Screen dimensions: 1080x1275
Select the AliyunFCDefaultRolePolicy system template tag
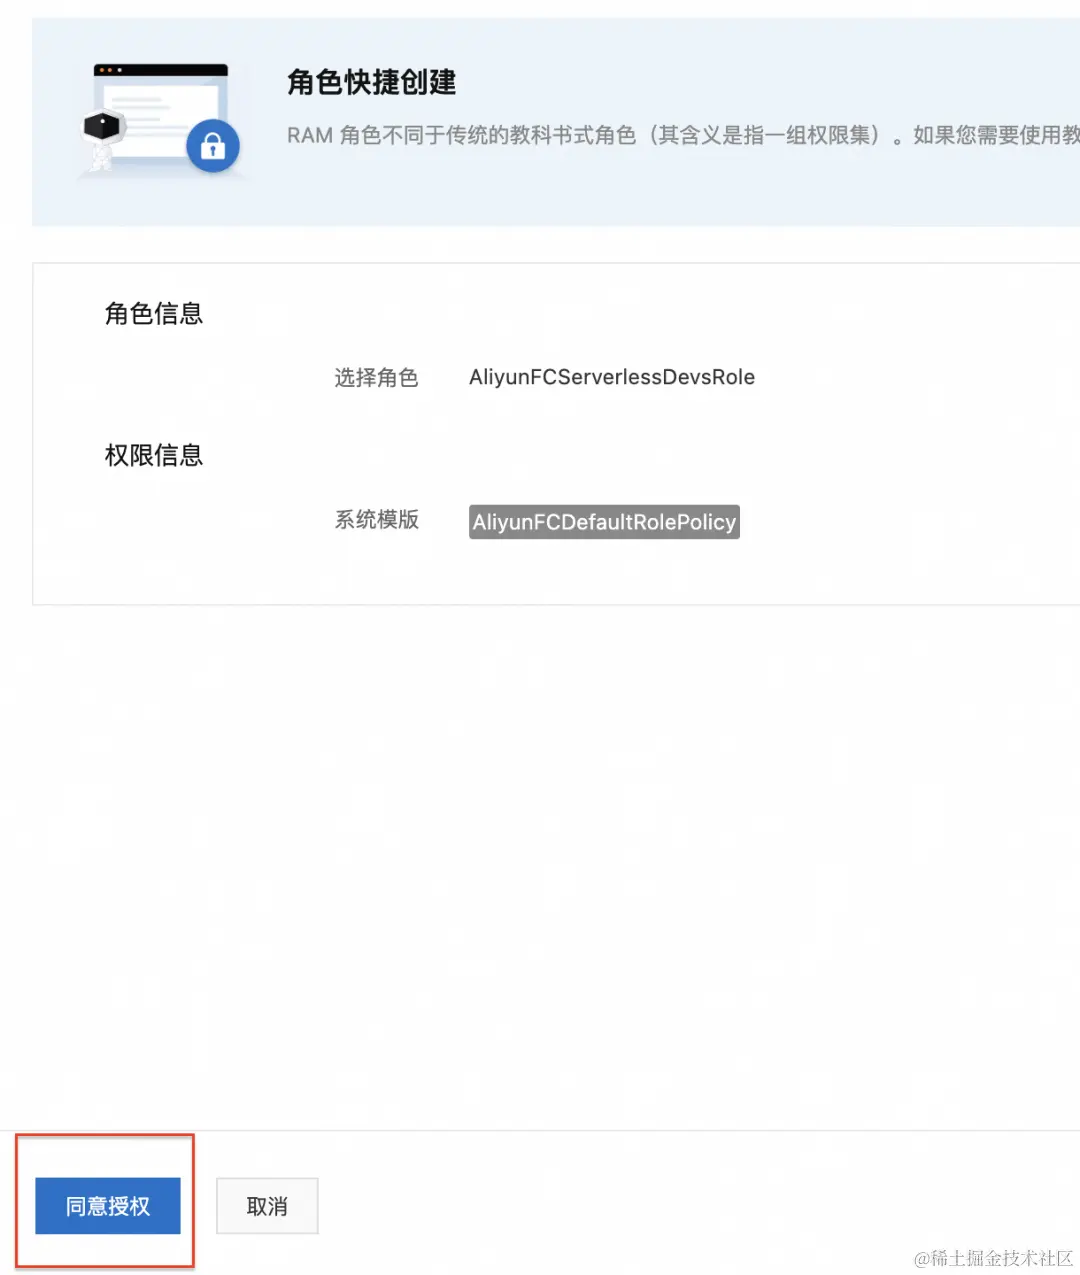[604, 521]
